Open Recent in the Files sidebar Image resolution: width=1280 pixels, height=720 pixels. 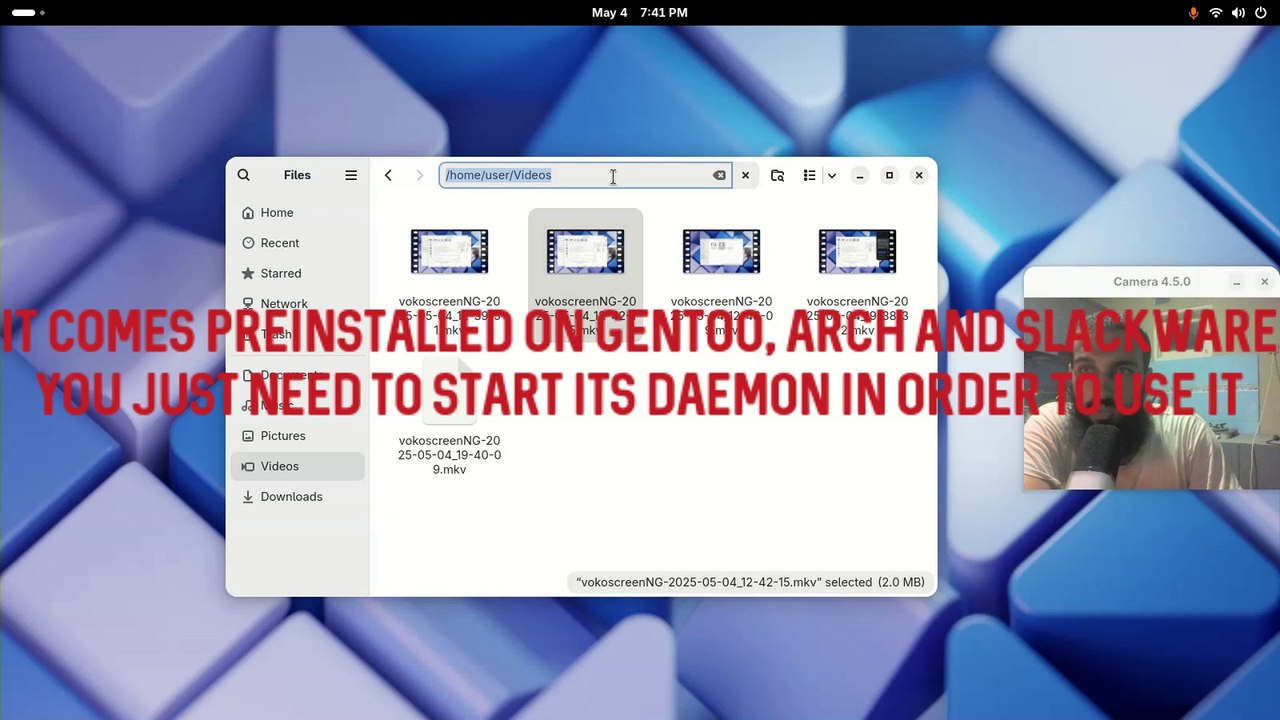click(298, 243)
